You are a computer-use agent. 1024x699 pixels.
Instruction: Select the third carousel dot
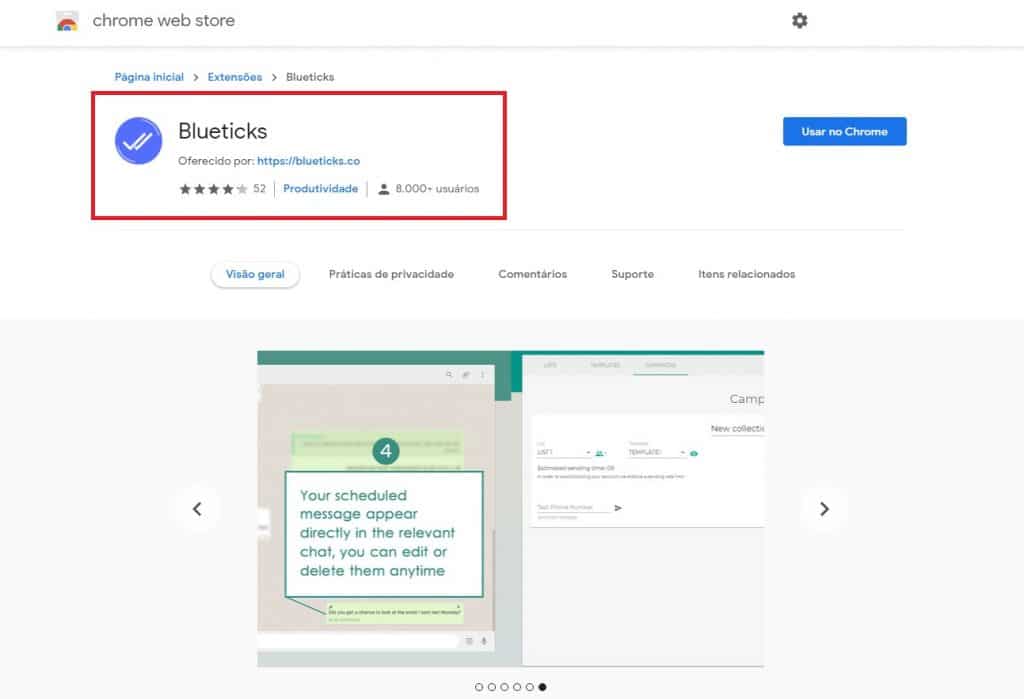504,687
